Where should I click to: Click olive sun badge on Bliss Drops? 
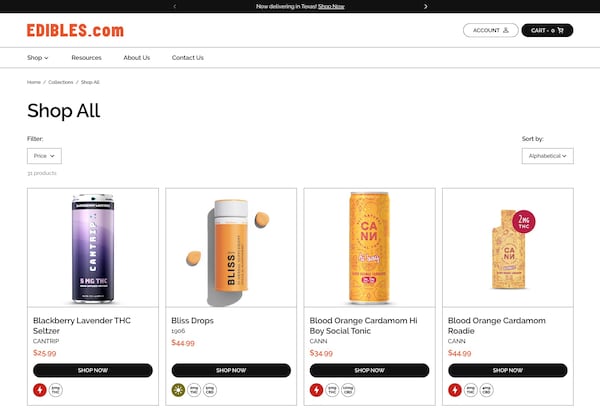pos(177,390)
